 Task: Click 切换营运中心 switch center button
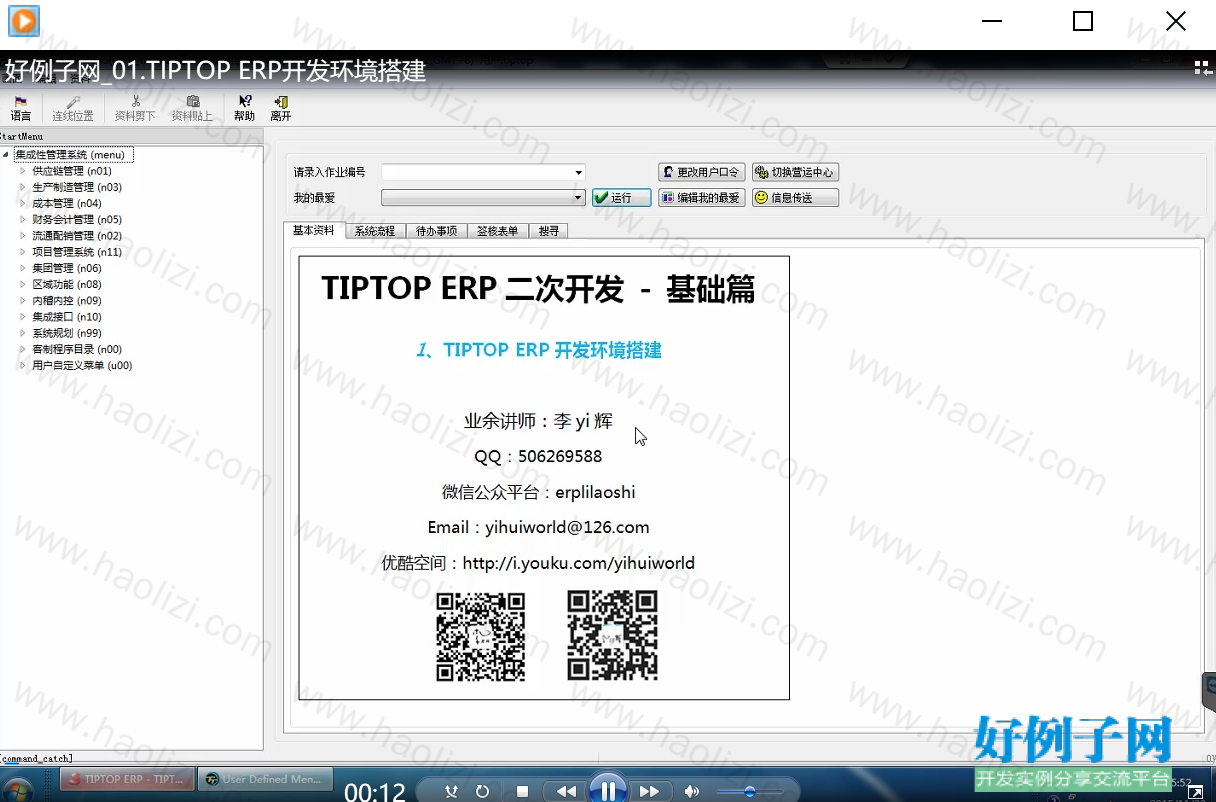(x=795, y=172)
